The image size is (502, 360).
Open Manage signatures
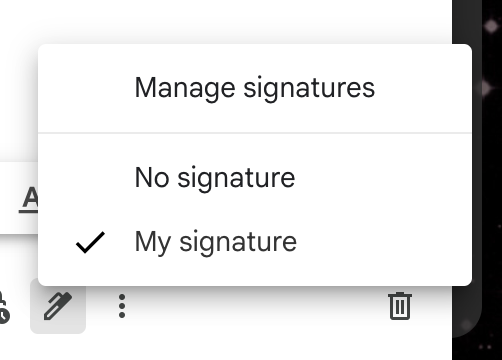pyautogui.click(x=255, y=88)
